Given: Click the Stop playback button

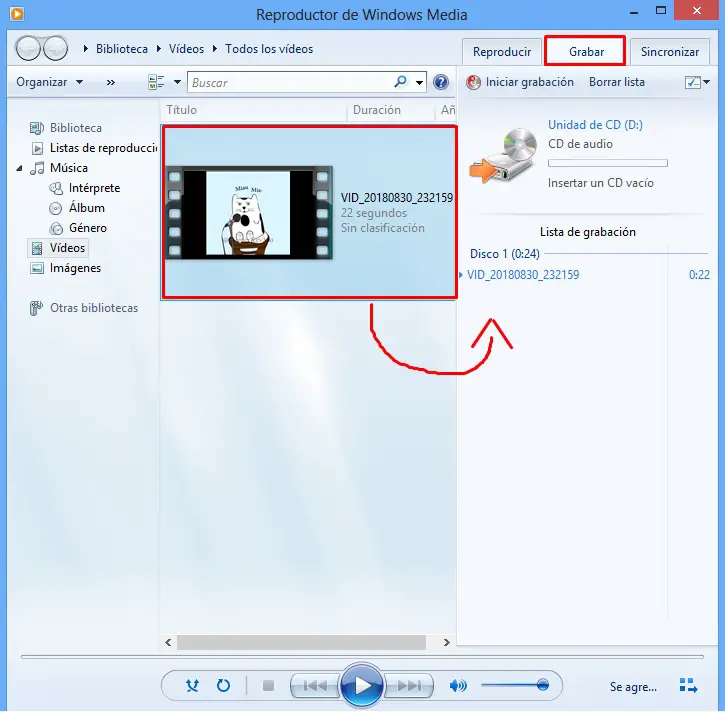Looking at the screenshot, I should [268, 685].
